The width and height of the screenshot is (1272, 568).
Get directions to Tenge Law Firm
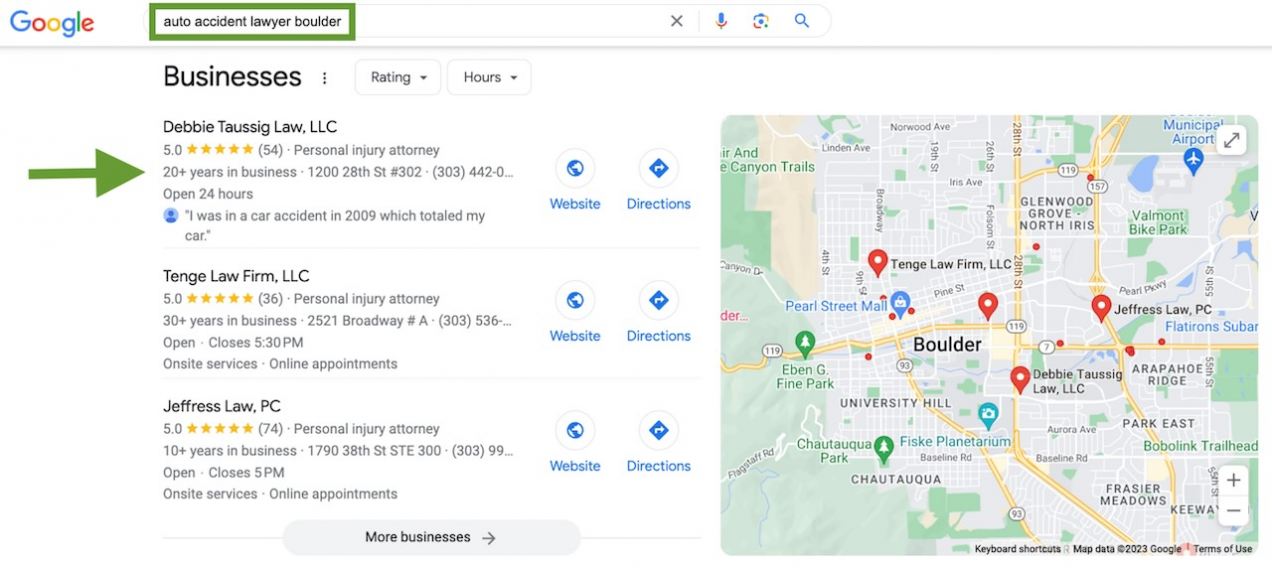[658, 300]
